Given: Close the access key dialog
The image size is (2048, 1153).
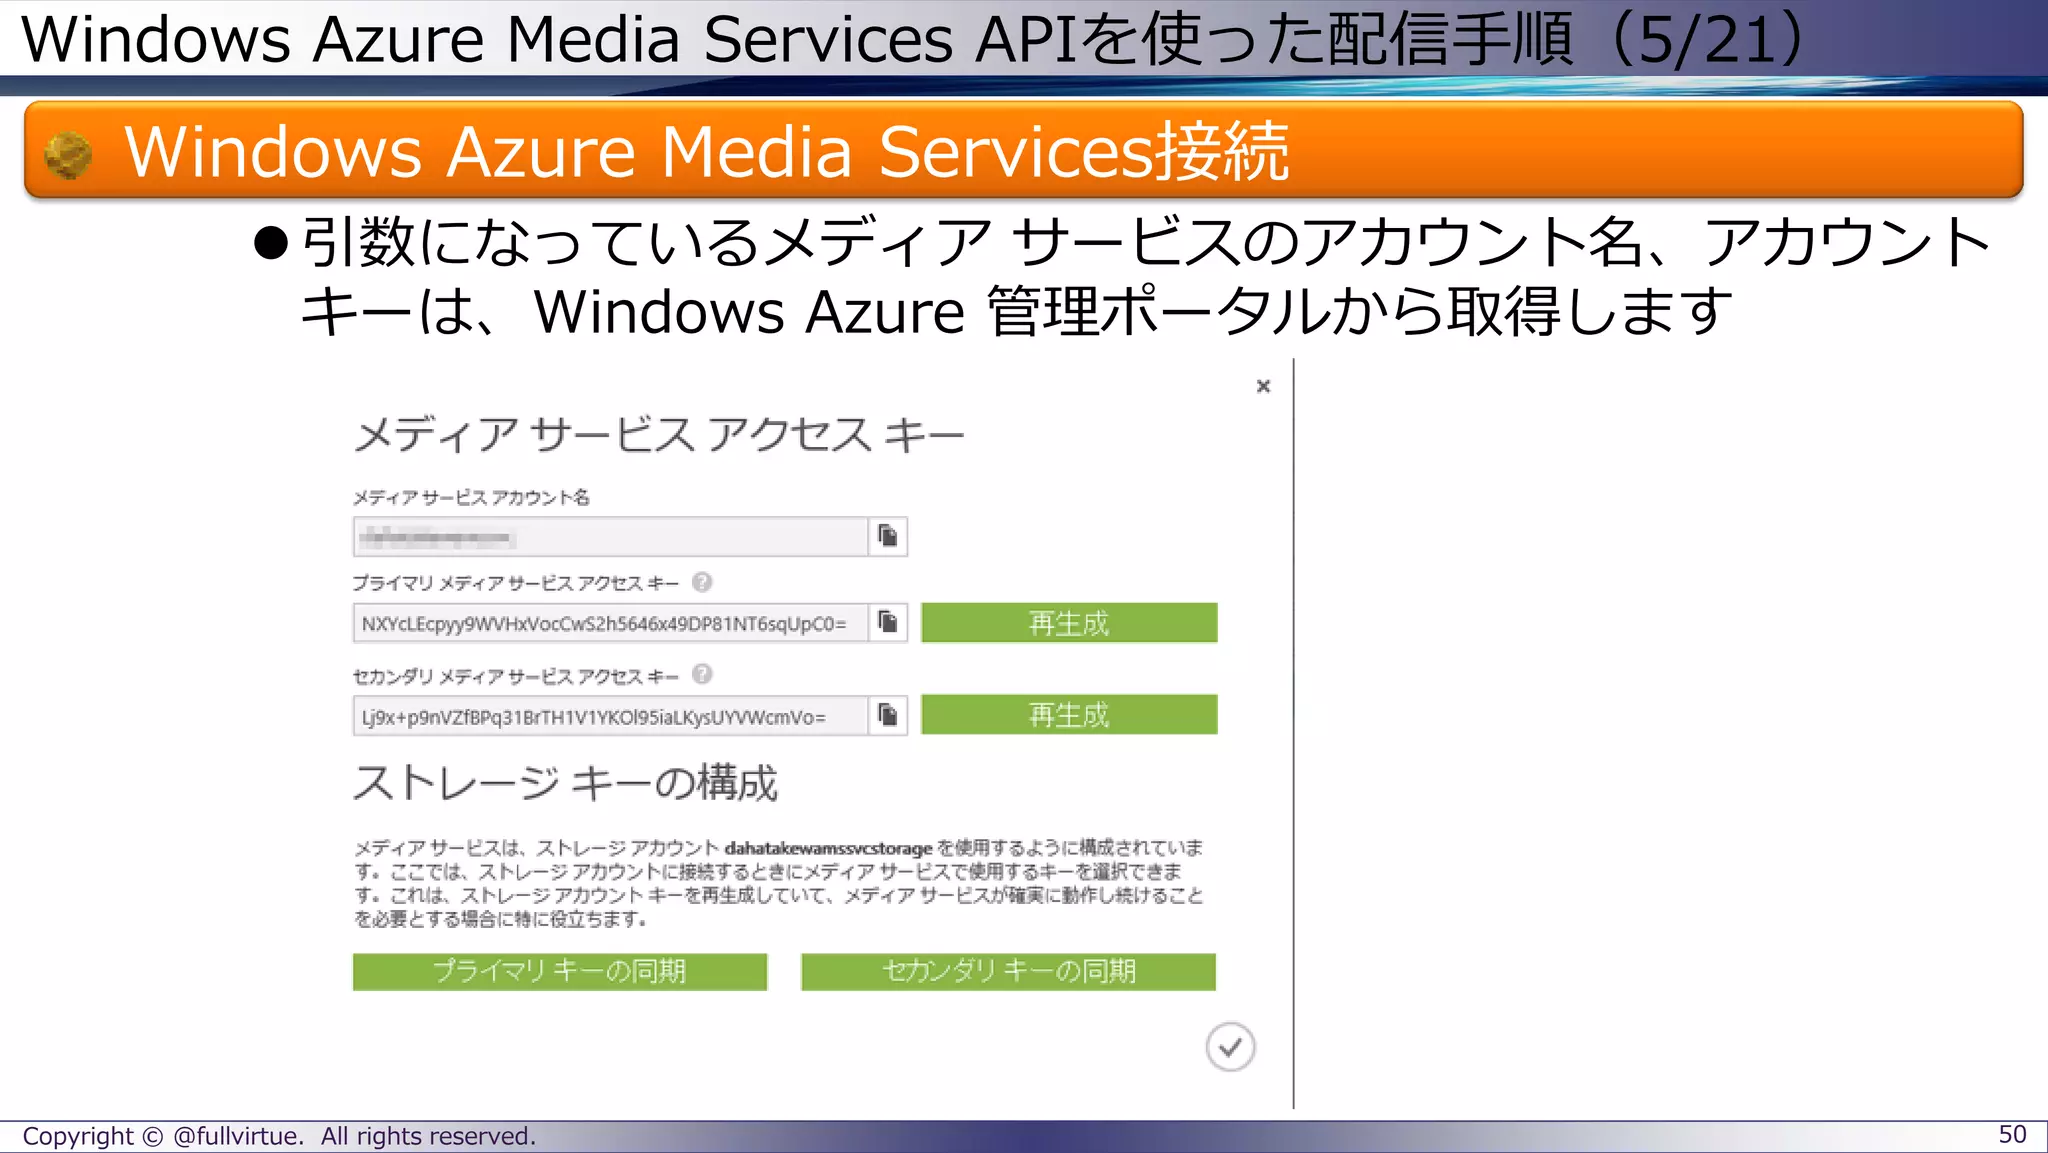Looking at the screenshot, I should click(x=1263, y=386).
